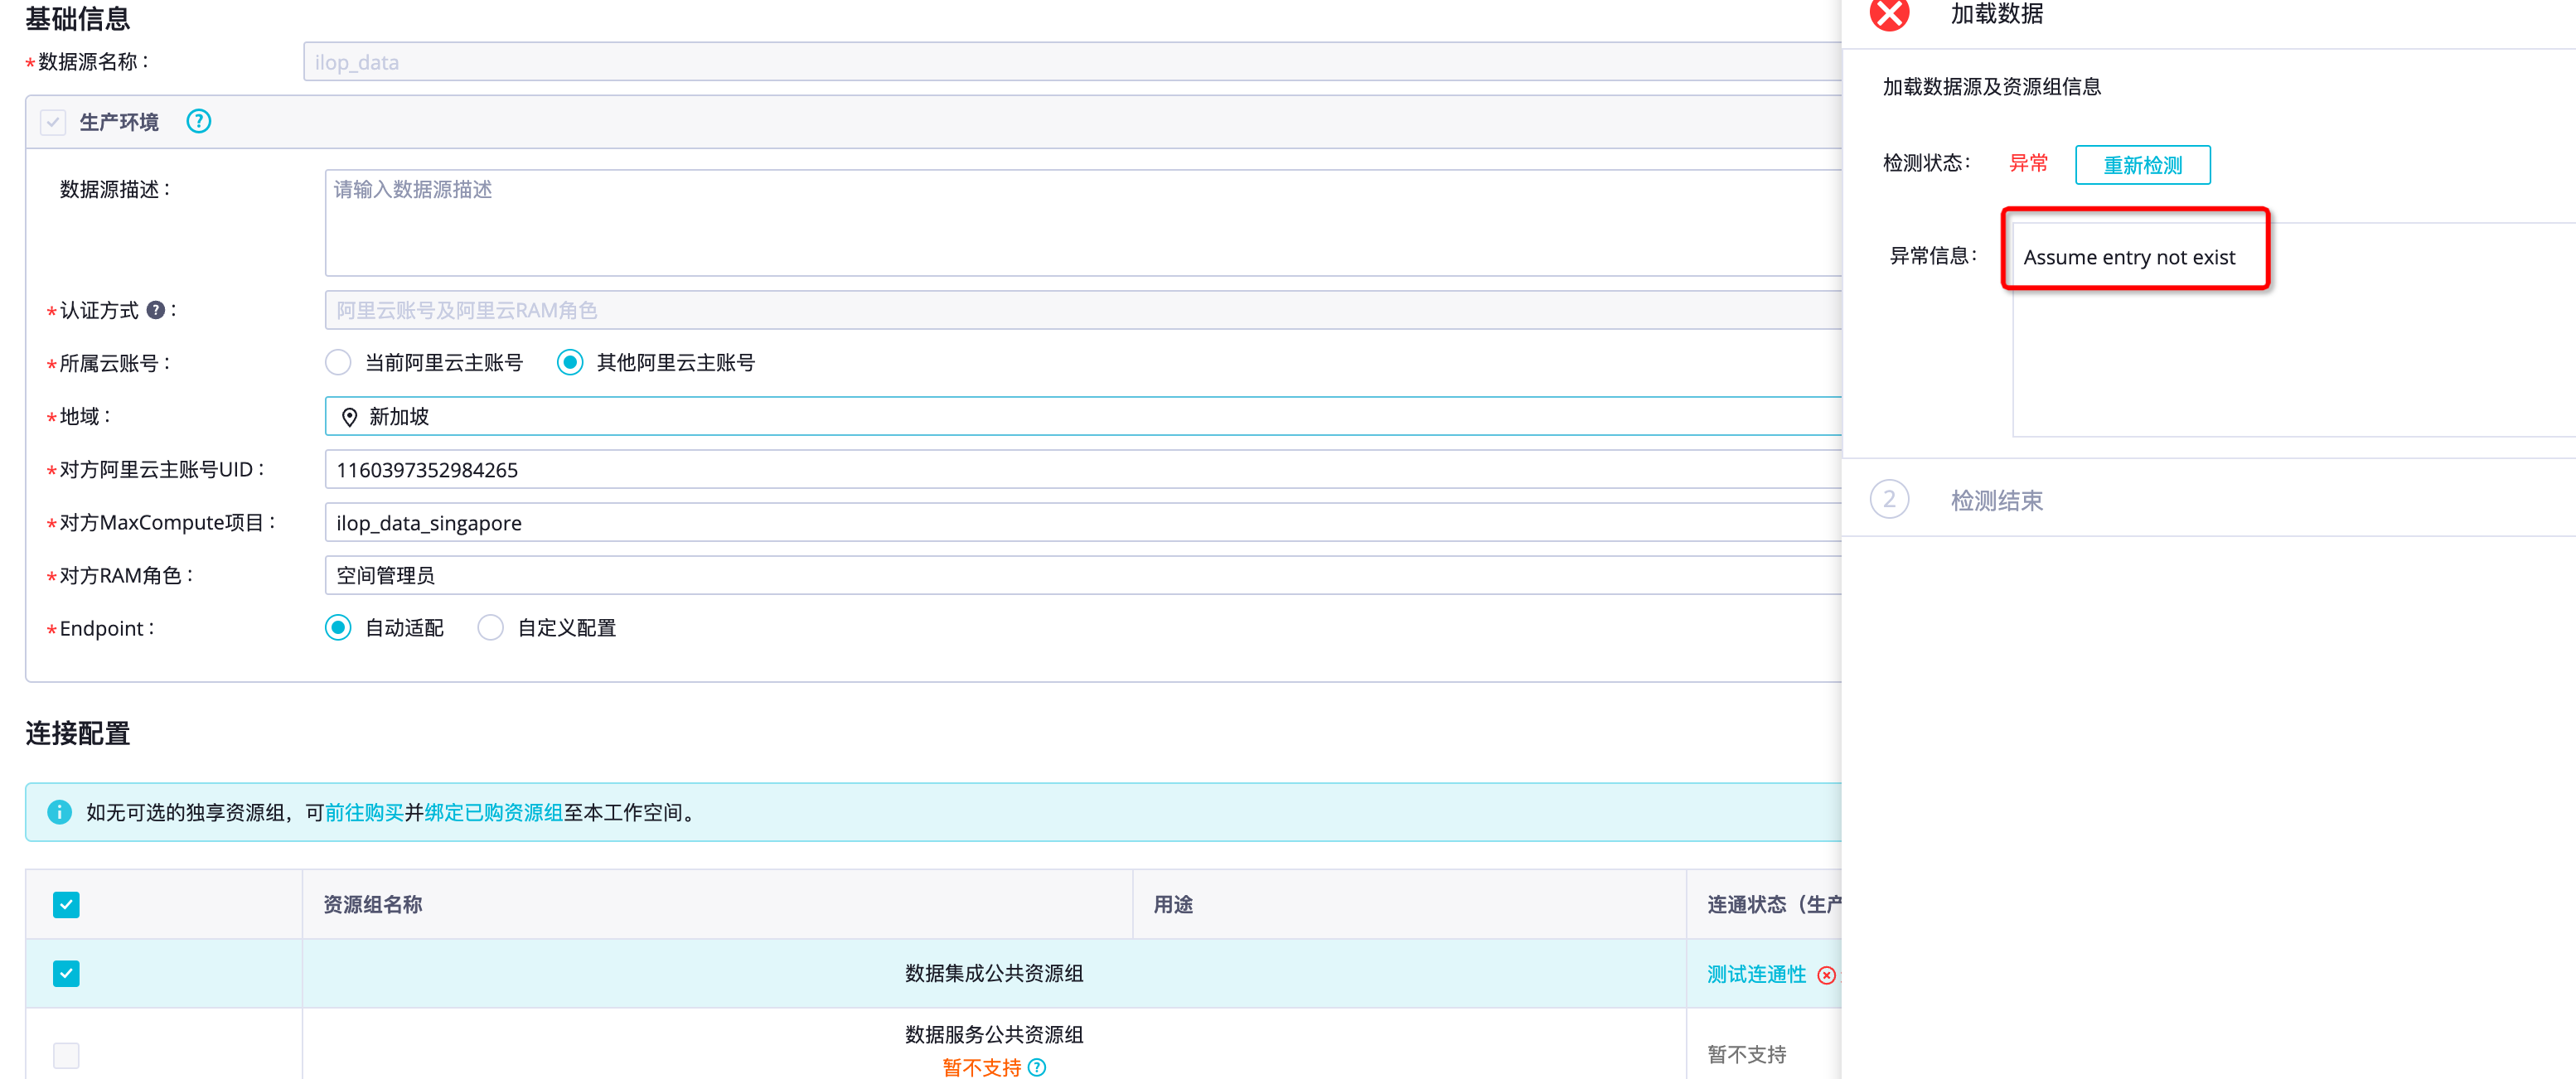This screenshot has width=2576, height=1079.
Task: Click the help icon next to 生产环境
Action: point(199,122)
